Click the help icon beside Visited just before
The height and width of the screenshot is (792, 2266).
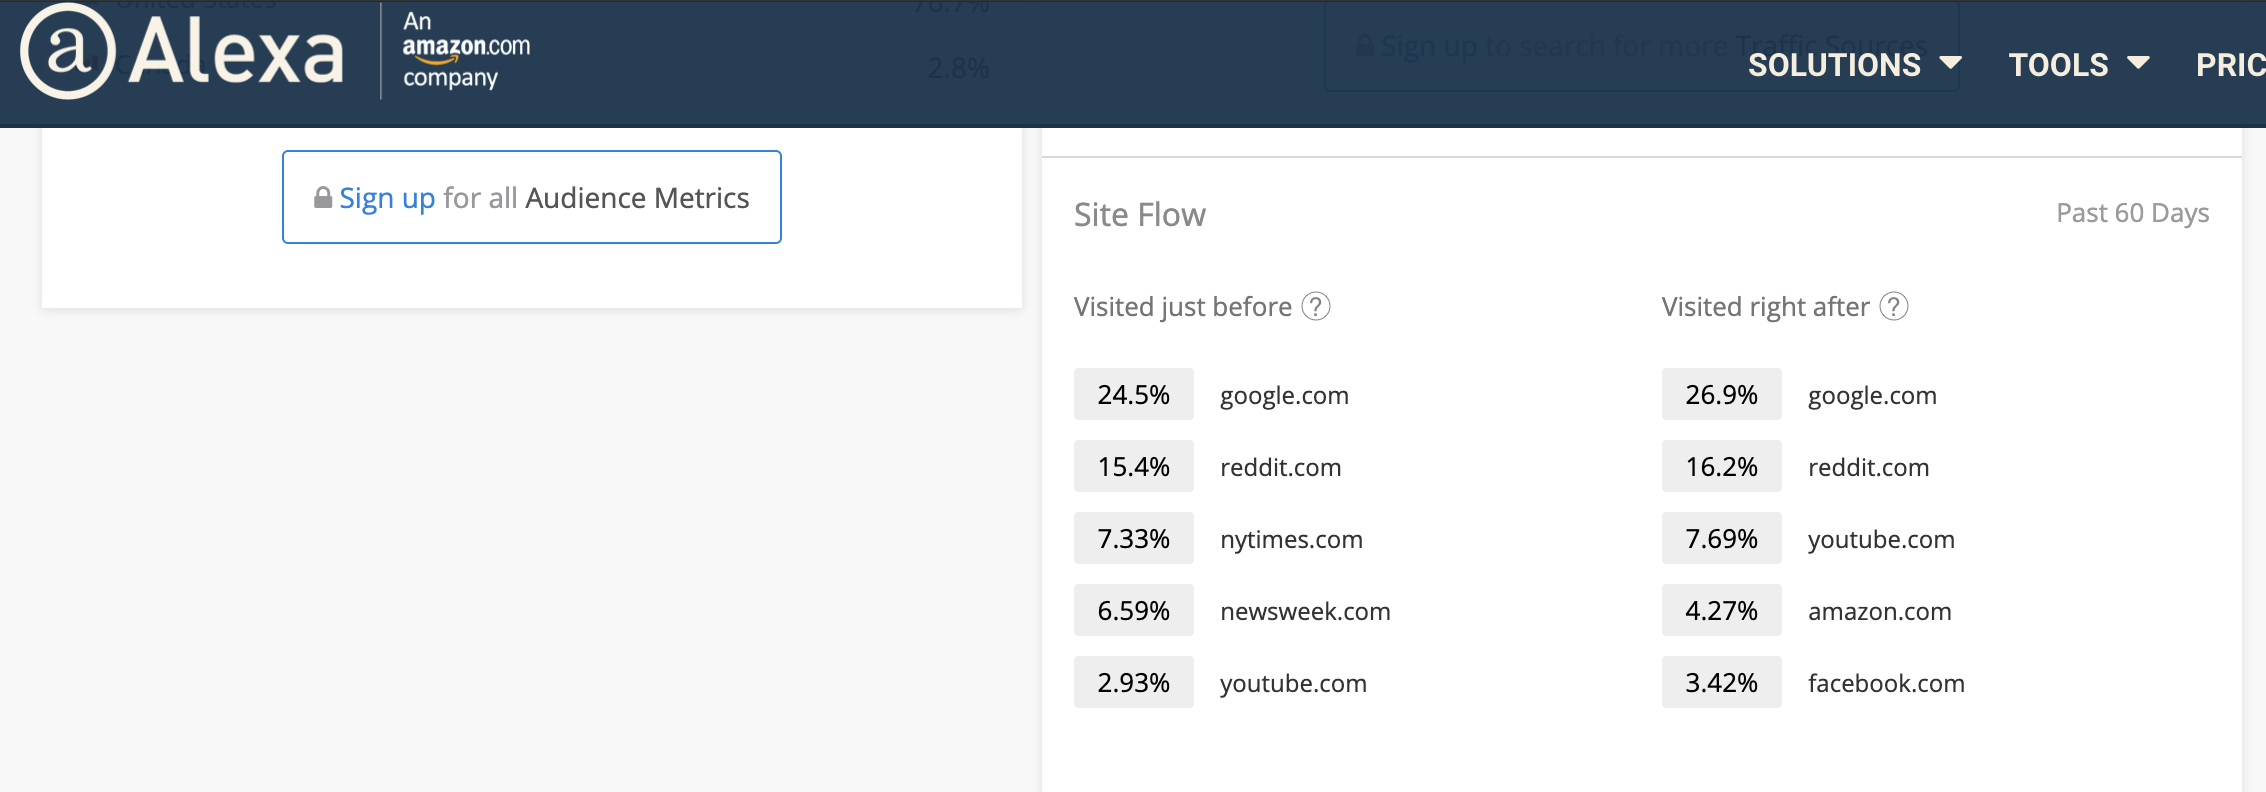pos(1316,306)
